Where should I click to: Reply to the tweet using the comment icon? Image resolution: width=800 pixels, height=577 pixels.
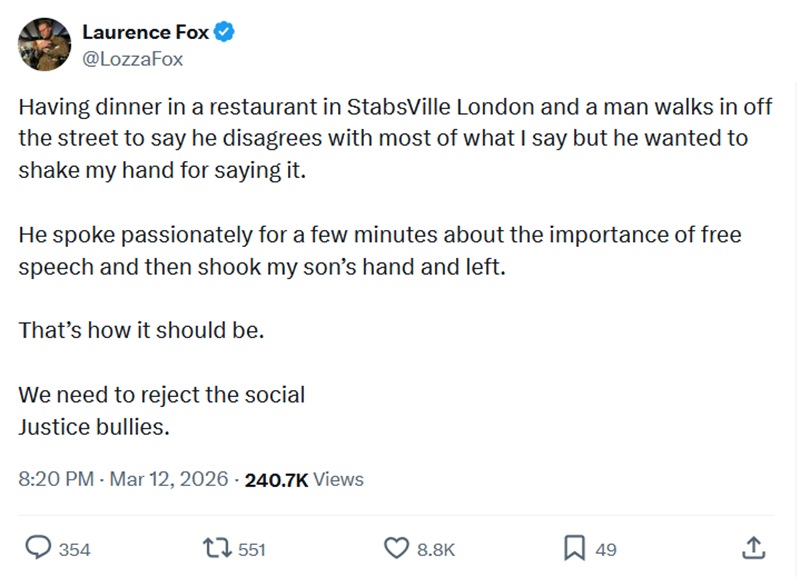coord(40,548)
